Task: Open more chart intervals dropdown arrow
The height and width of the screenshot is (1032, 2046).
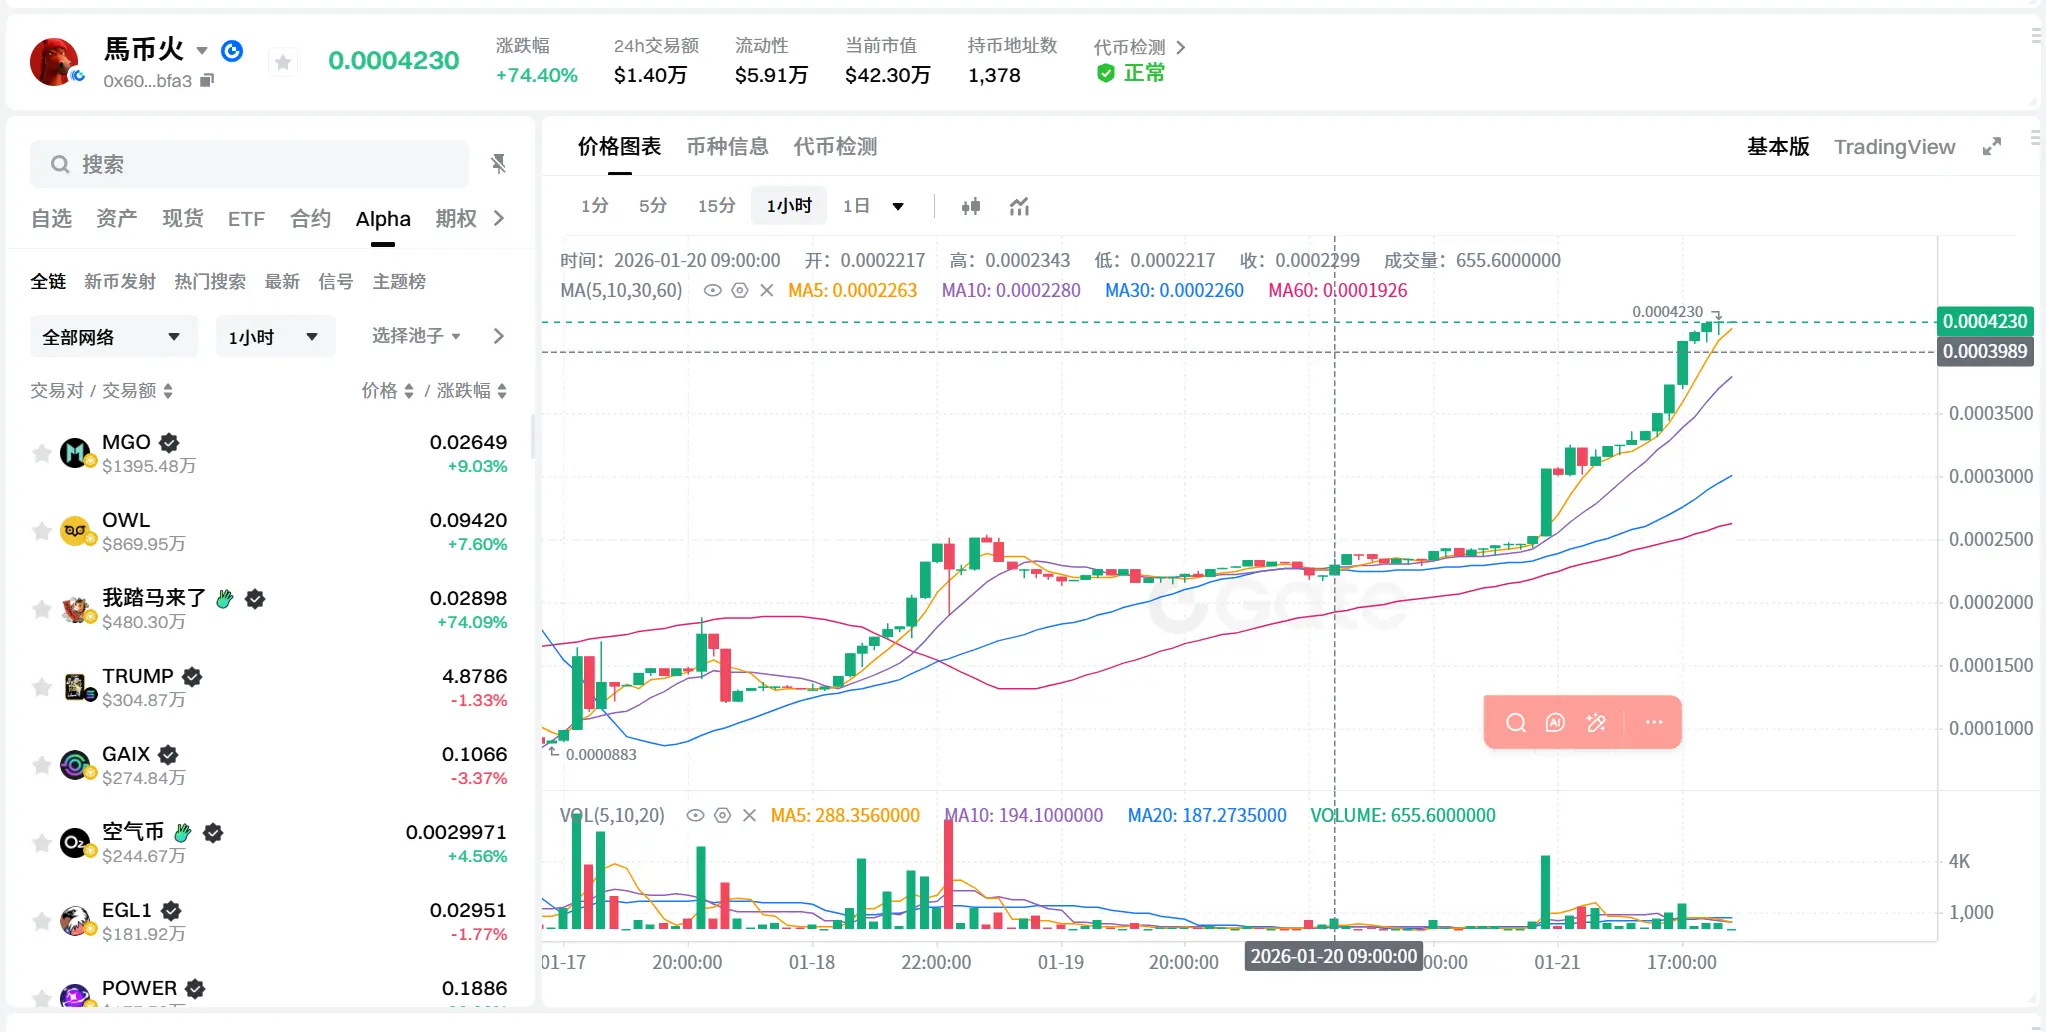Action: coord(898,207)
